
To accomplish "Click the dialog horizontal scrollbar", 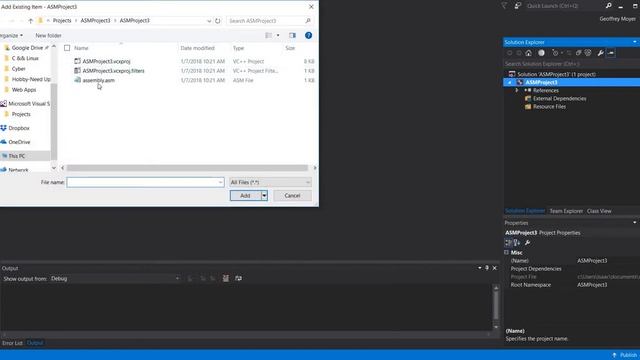I will coord(187,168).
